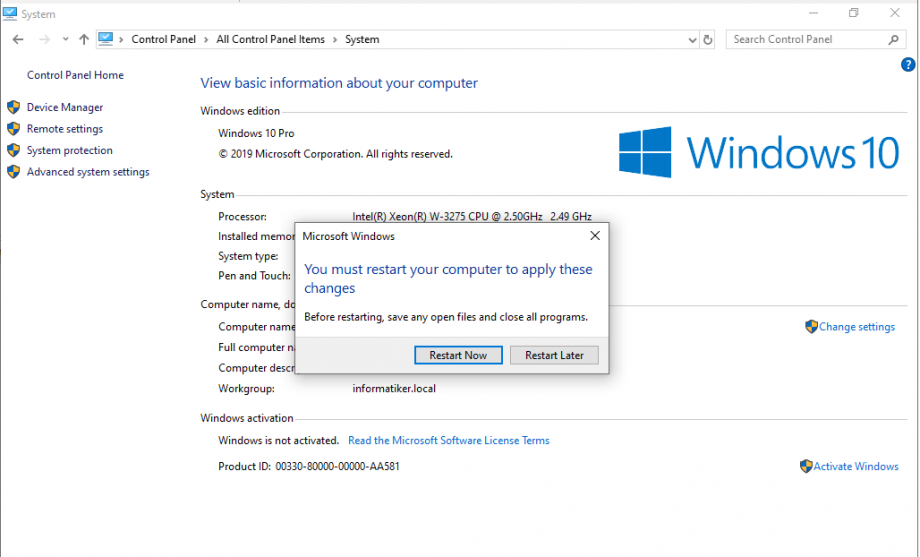Screen dimensions: 920x557
Task: Close the Microsoft Windows restart dialog
Action: 595,235
